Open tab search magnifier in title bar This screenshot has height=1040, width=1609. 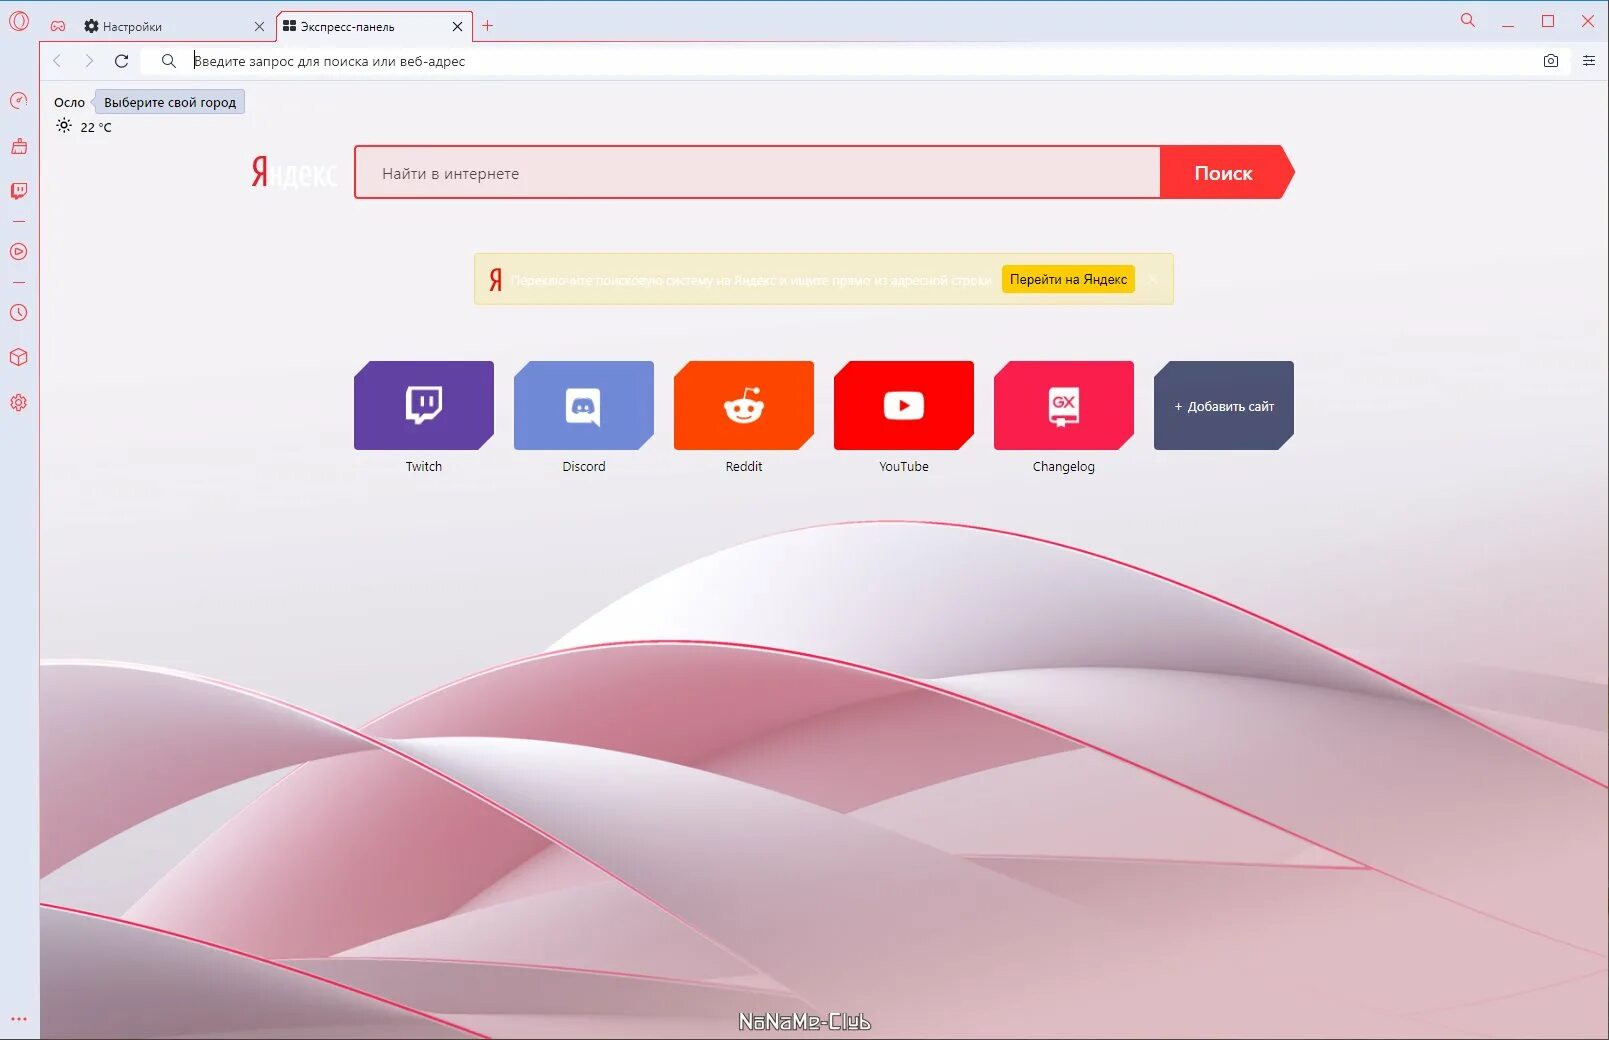1468,20
